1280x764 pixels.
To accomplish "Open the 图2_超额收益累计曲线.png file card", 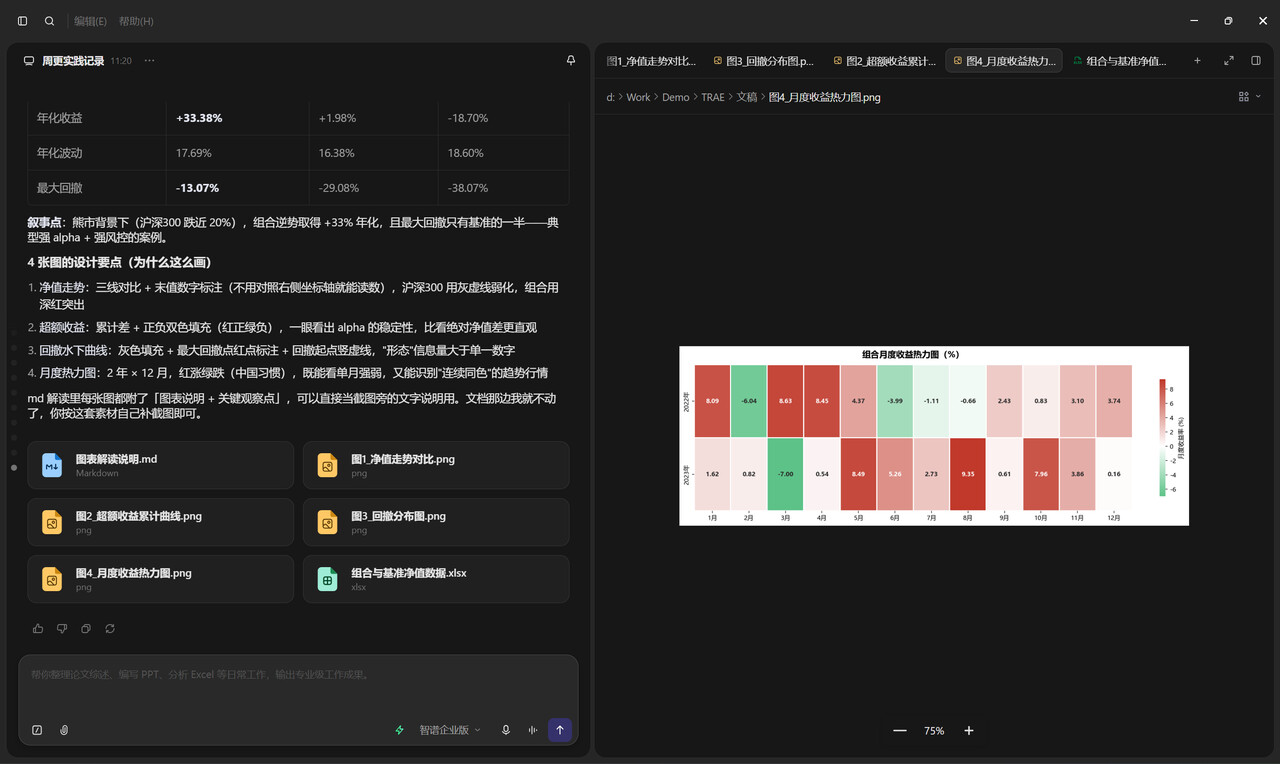I will pyautogui.click(x=161, y=523).
